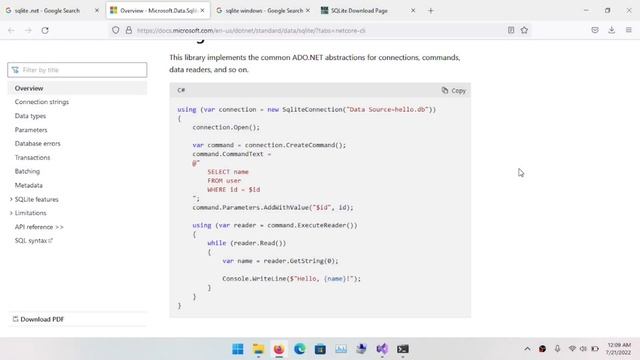The height and width of the screenshot is (360, 640).
Task: Open Wi-Fi network tray icon
Action: pos(572,349)
